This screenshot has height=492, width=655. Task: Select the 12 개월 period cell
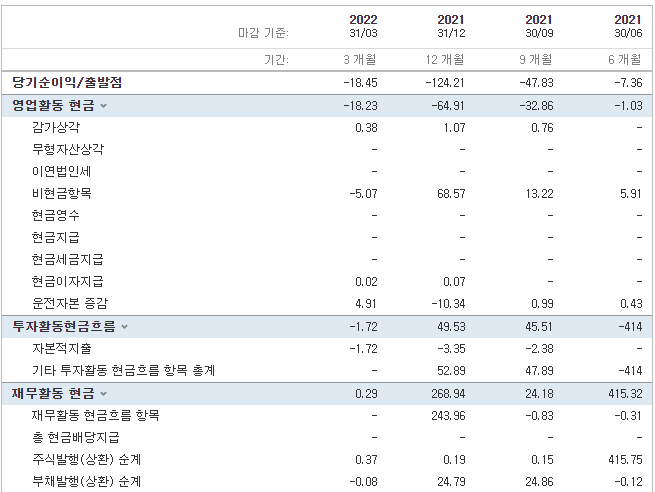tap(445, 60)
